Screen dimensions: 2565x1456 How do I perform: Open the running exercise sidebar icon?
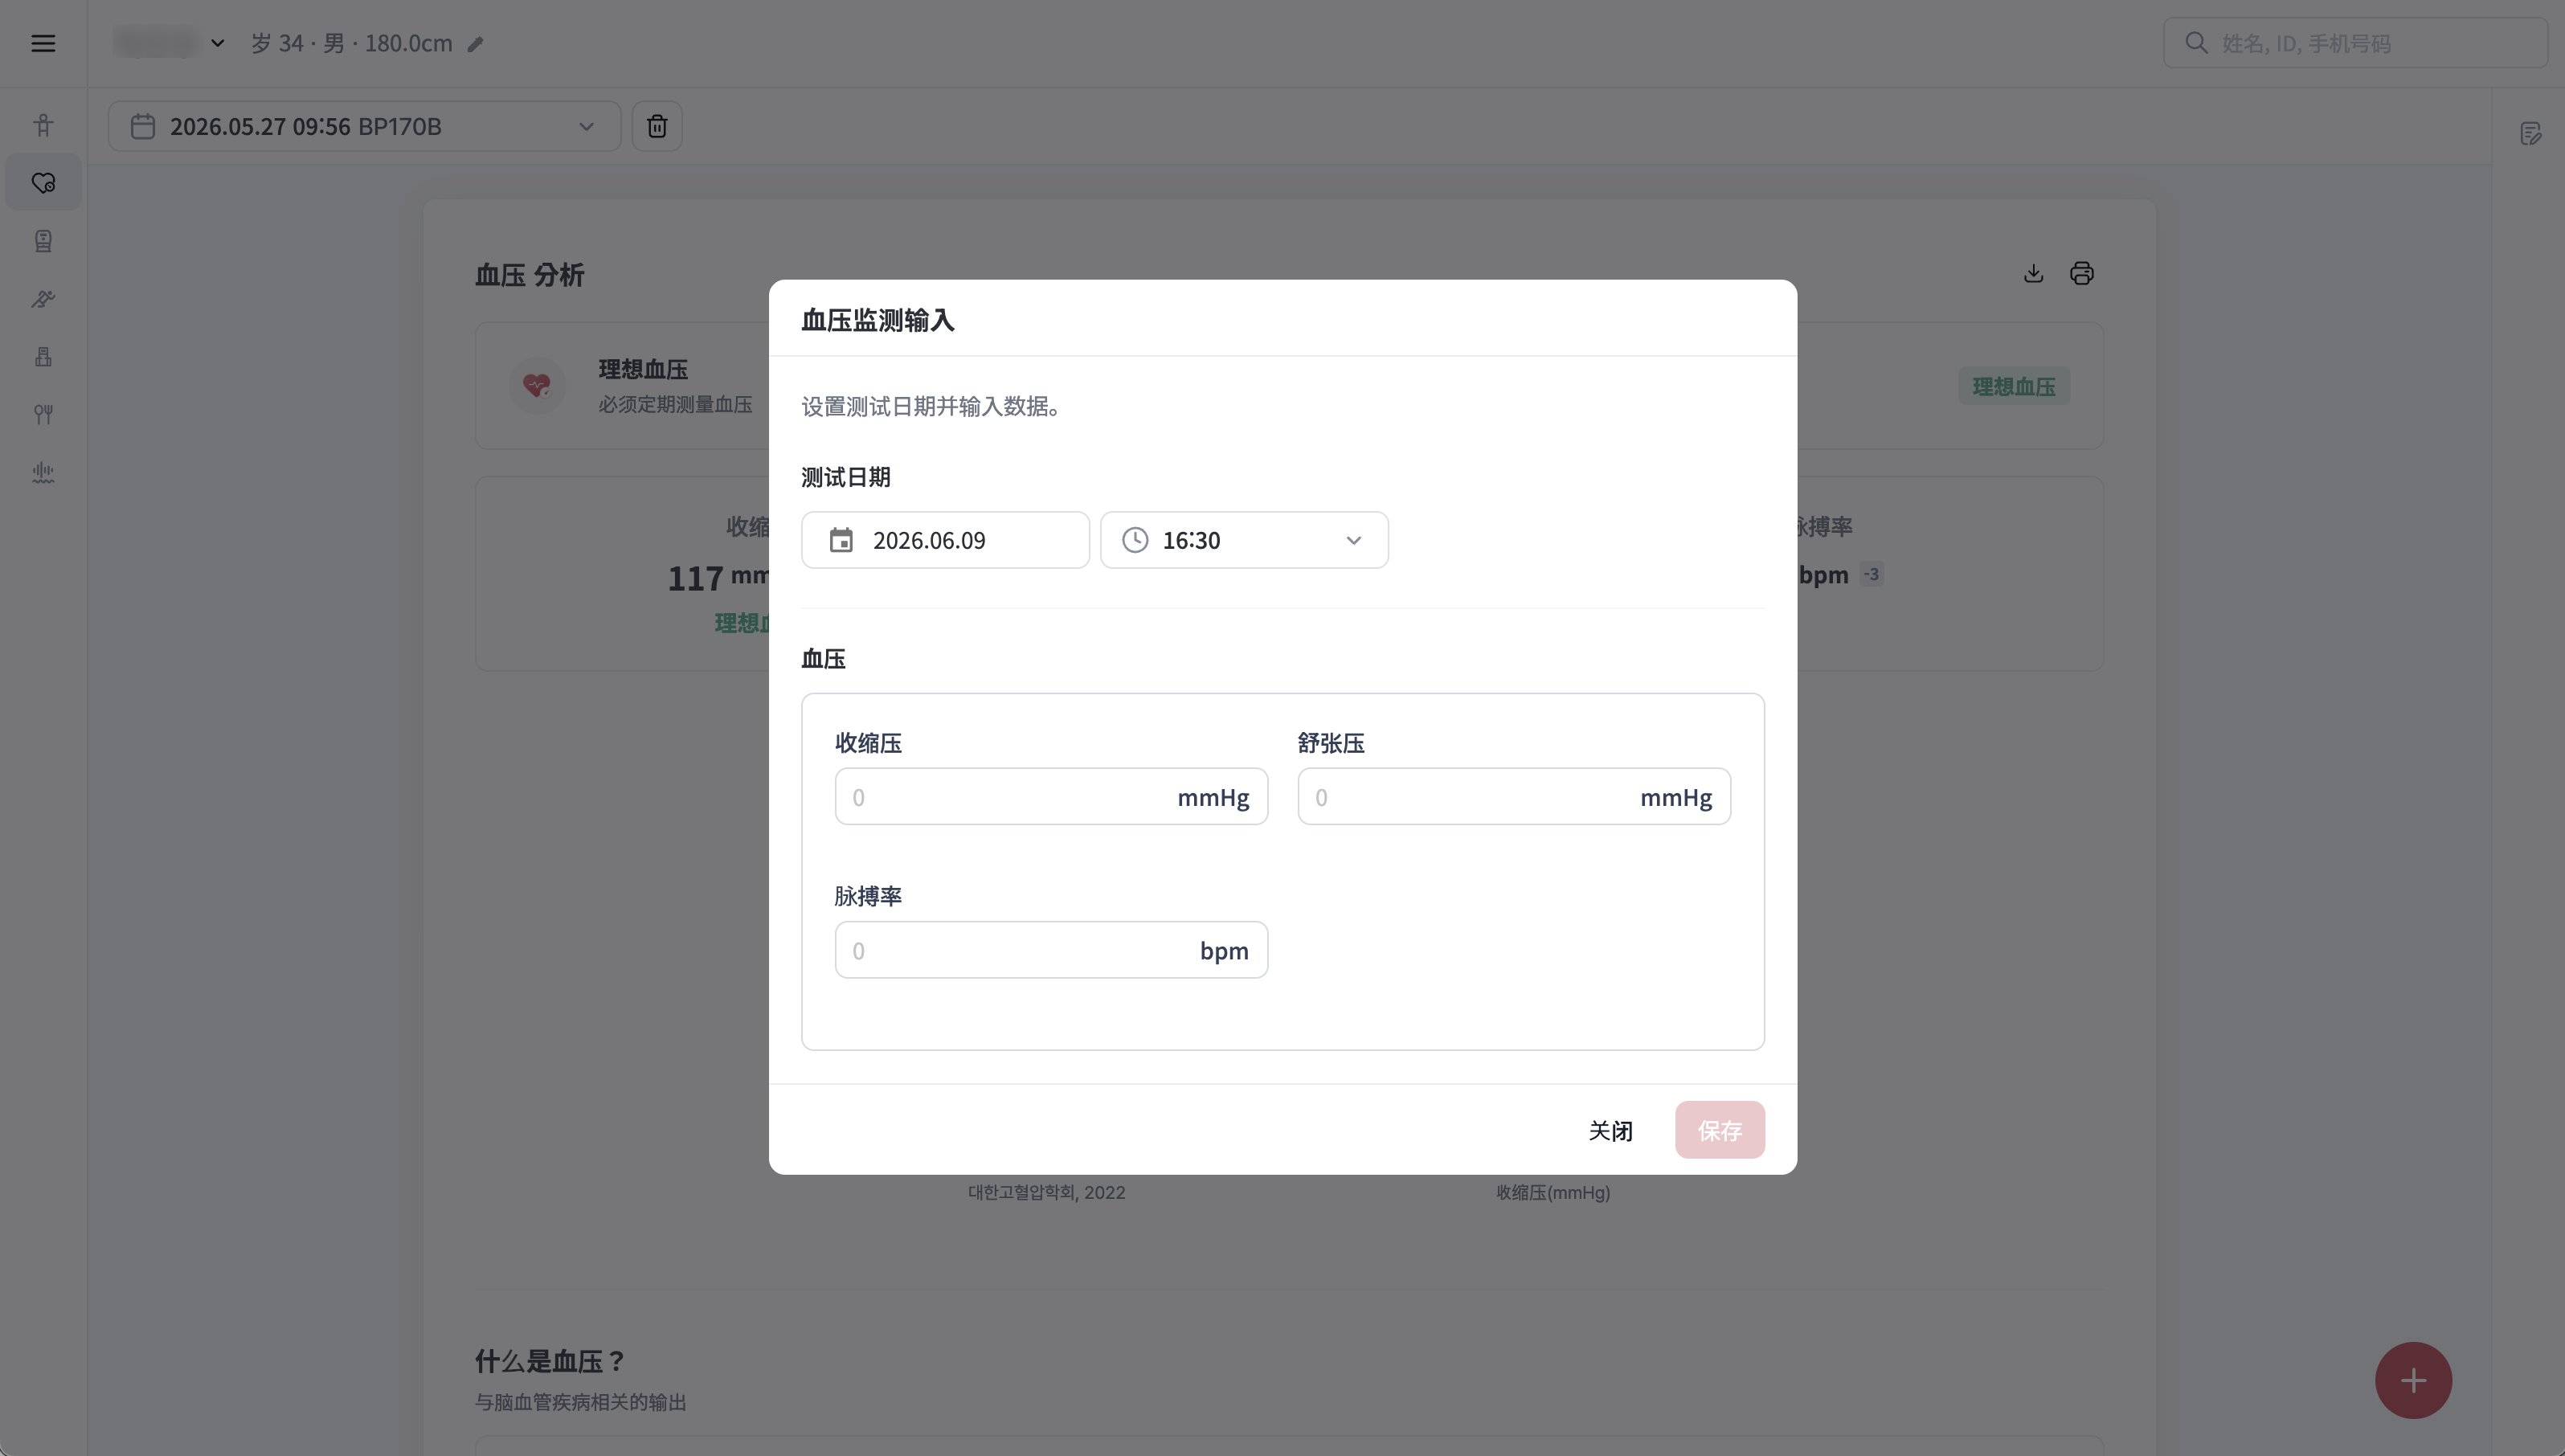point(43,299)
